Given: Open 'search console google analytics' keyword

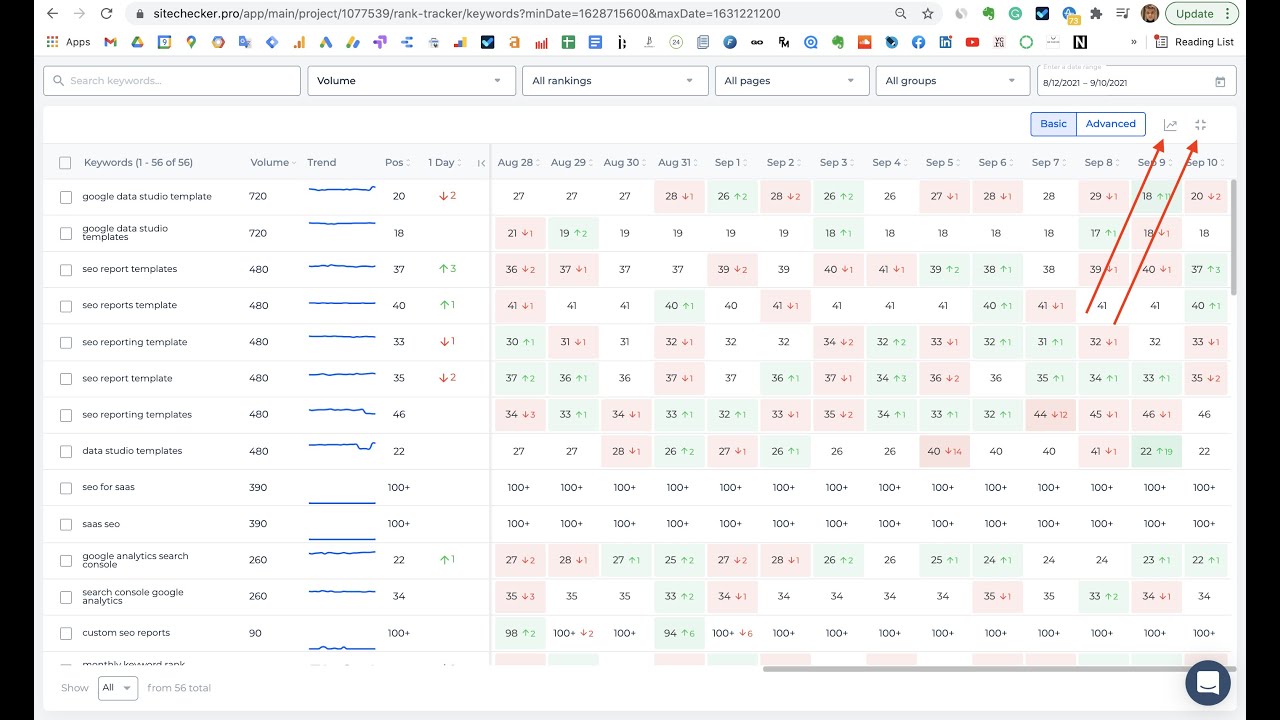Looking at the screenshot, I should click(x=133, y=597).
